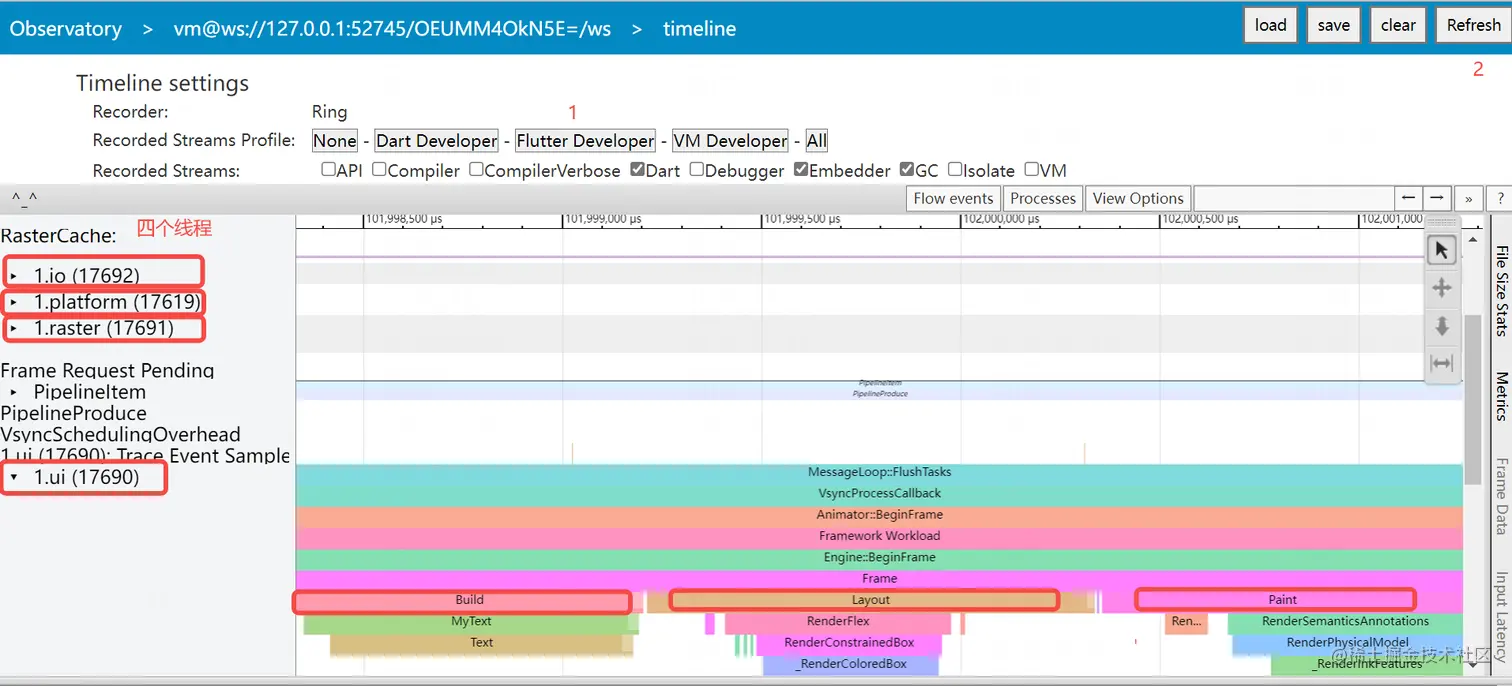The height and width of the screenshot is (686, 1512).
Task: Open the View Options dropdown
Action: click(x=1138, y=198)
